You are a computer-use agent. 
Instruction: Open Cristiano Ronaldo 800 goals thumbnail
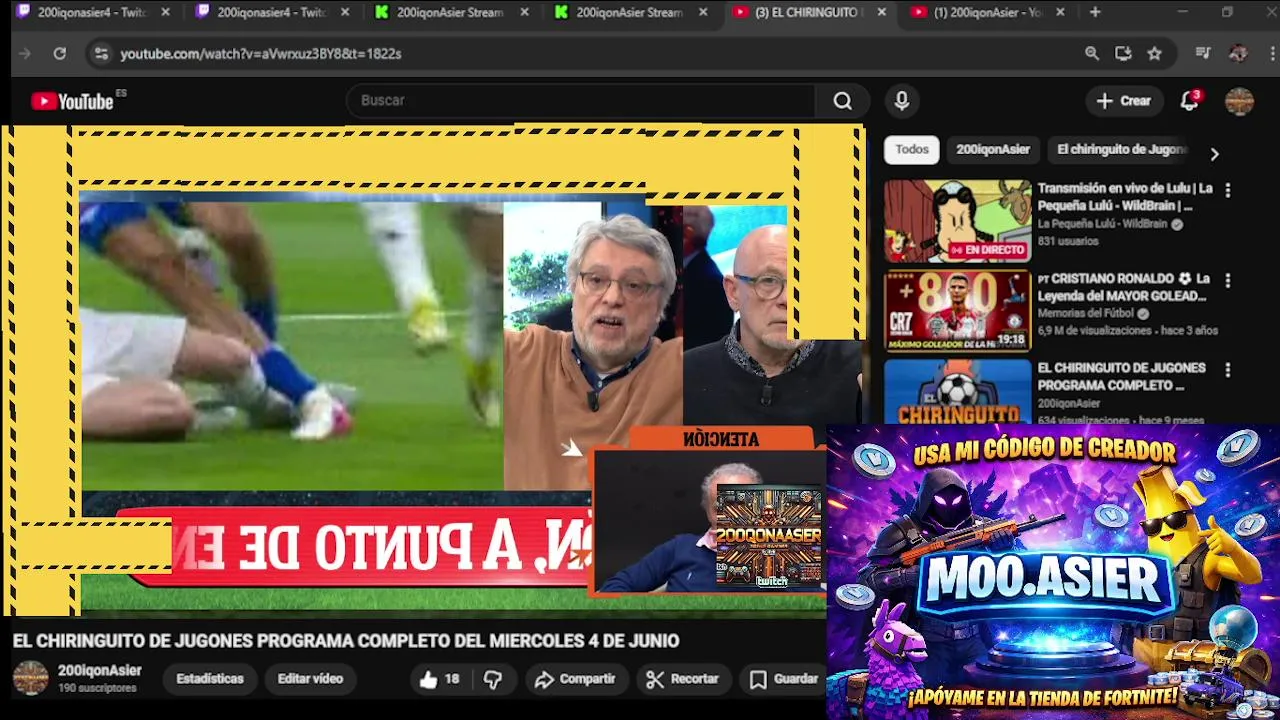coord(957,311)
